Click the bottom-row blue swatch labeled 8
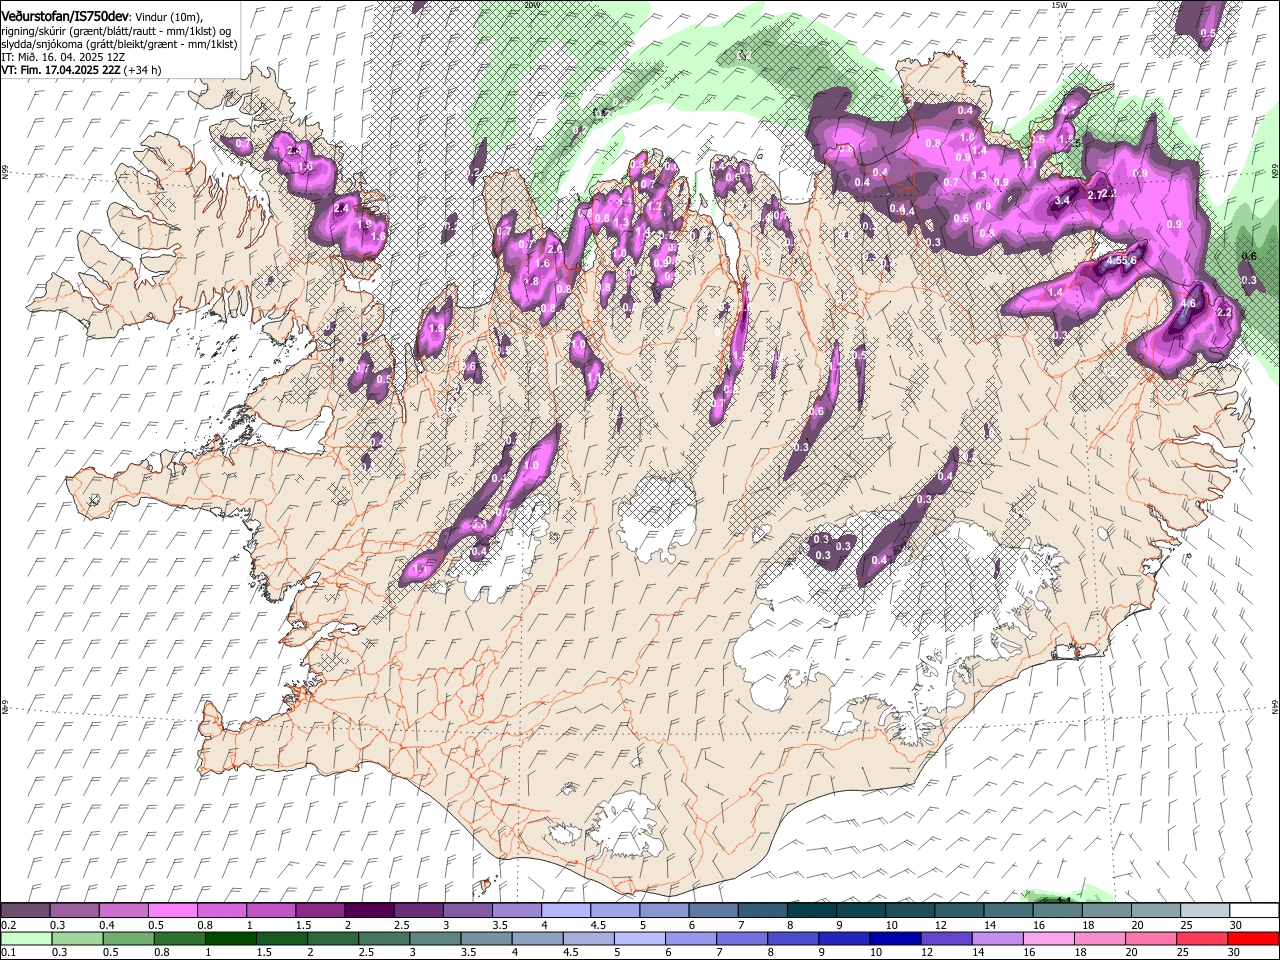Viewport: 1280px width, 960px height. [x=793, y=938]
